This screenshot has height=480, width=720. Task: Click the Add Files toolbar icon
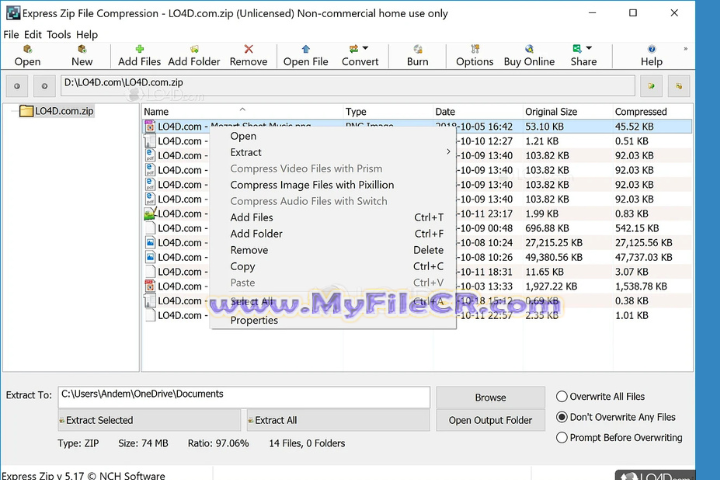pos(139,56)
